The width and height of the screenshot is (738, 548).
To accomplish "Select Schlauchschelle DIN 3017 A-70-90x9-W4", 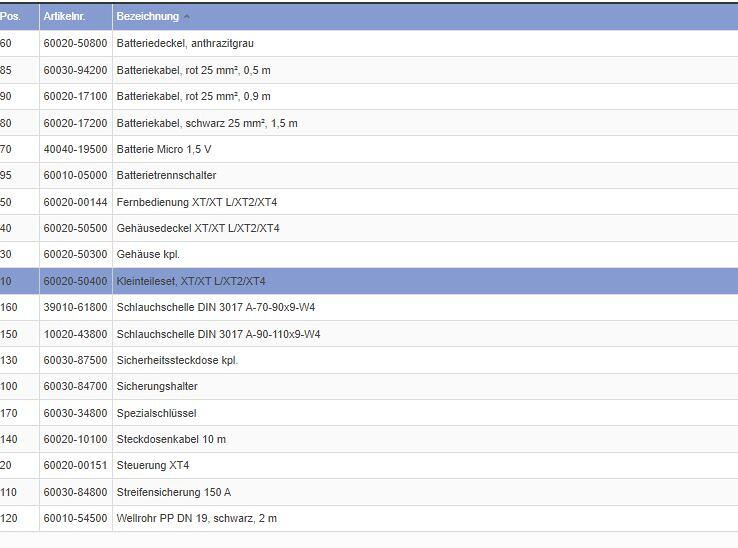I will tap(215, 307).
